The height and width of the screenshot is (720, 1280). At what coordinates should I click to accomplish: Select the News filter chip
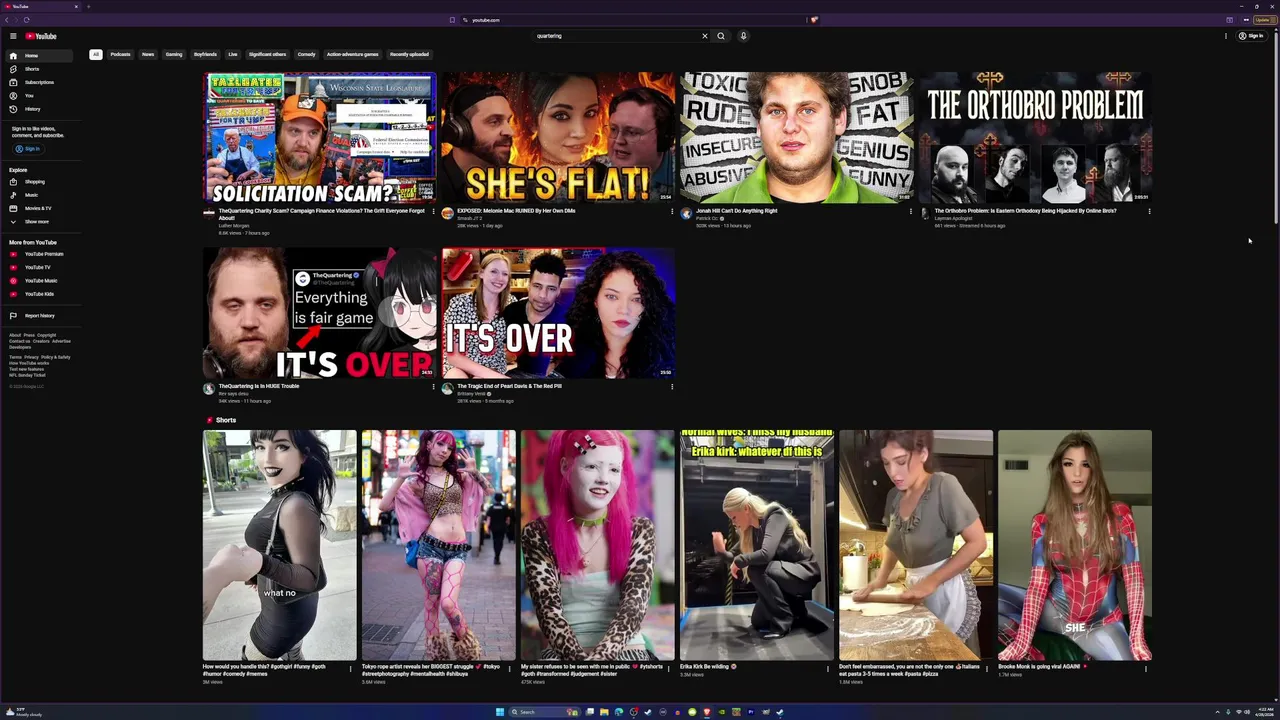[148, 54]
